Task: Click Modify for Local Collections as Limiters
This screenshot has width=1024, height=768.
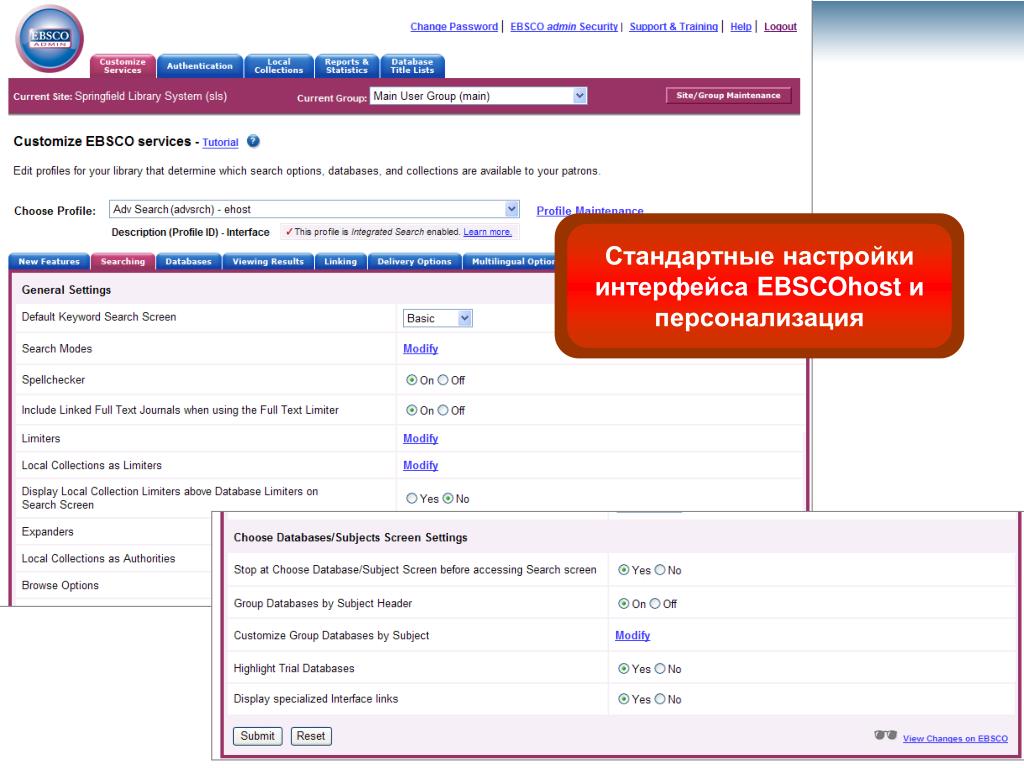Action: tap(421, 466)
